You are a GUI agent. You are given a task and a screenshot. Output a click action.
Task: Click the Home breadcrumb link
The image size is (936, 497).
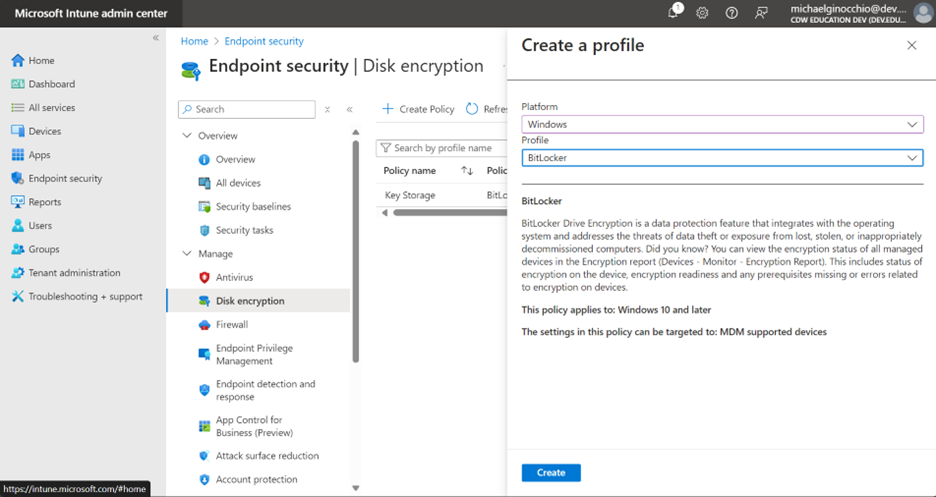point(194,41)
